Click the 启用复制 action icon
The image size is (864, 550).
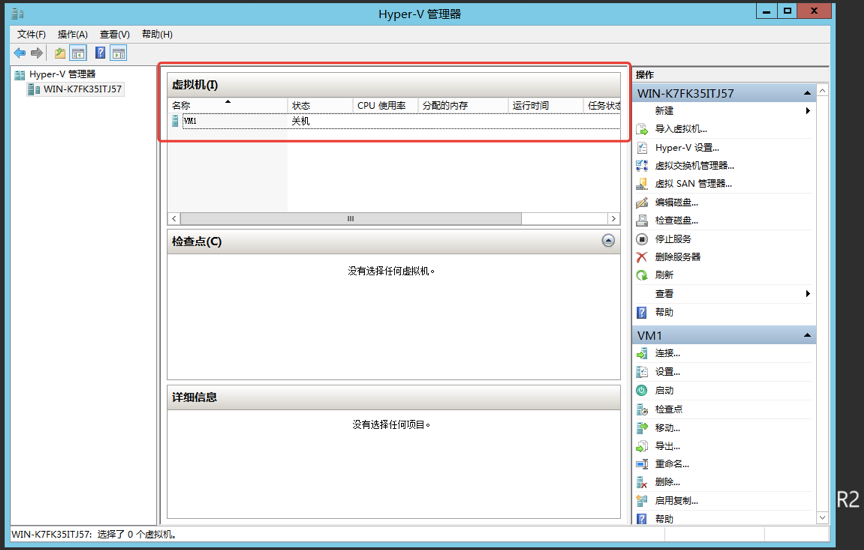click(x=642, y=500)
